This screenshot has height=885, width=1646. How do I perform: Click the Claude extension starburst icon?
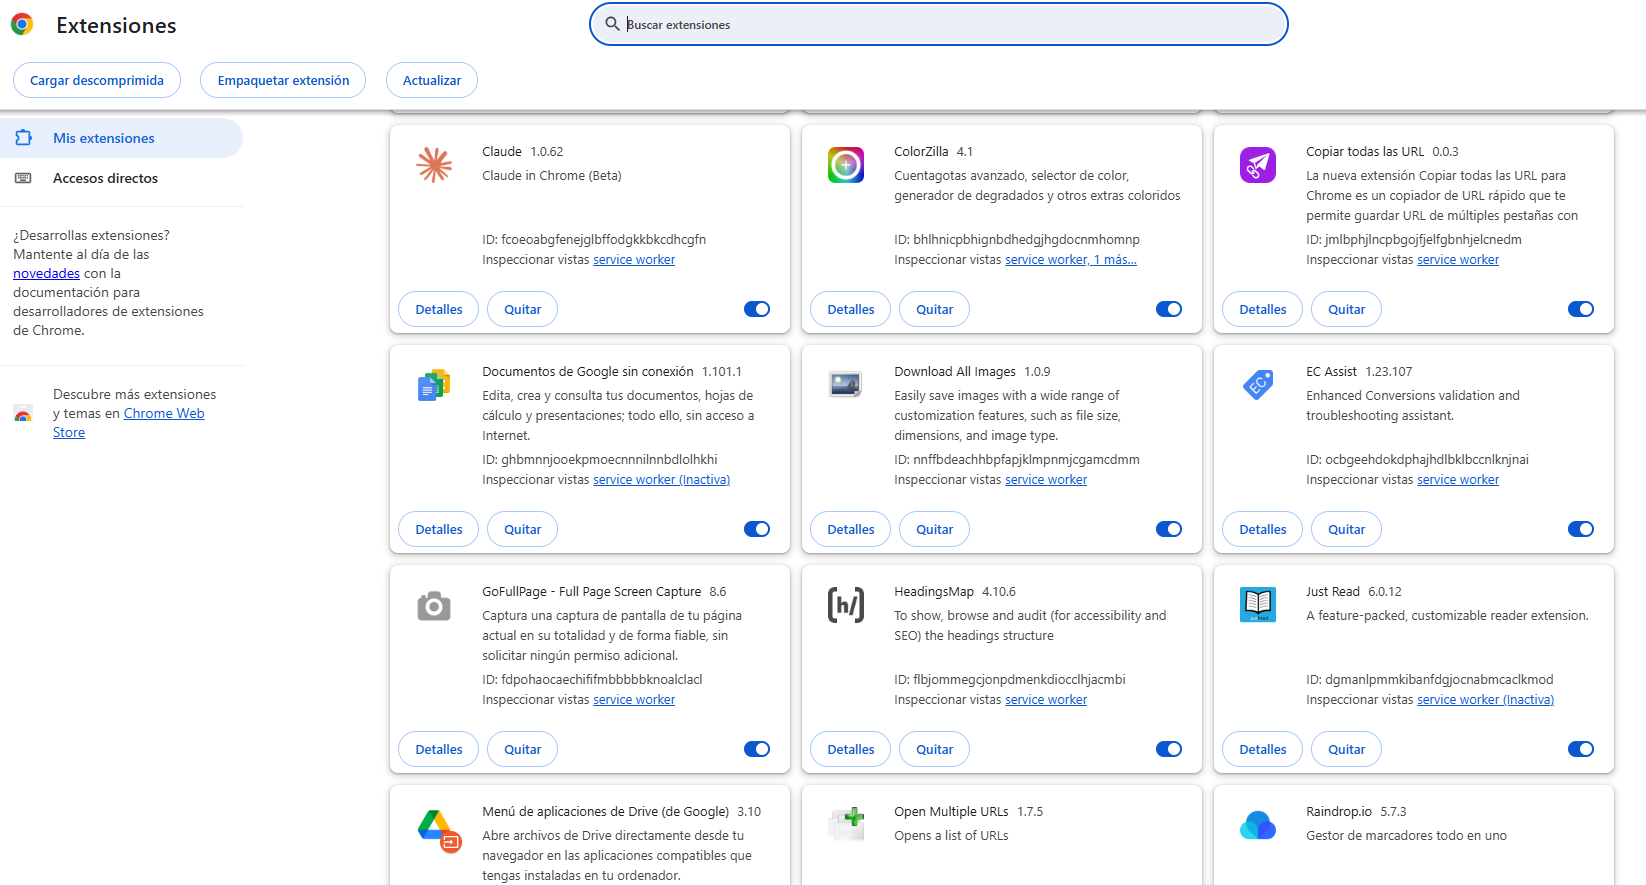434,165
